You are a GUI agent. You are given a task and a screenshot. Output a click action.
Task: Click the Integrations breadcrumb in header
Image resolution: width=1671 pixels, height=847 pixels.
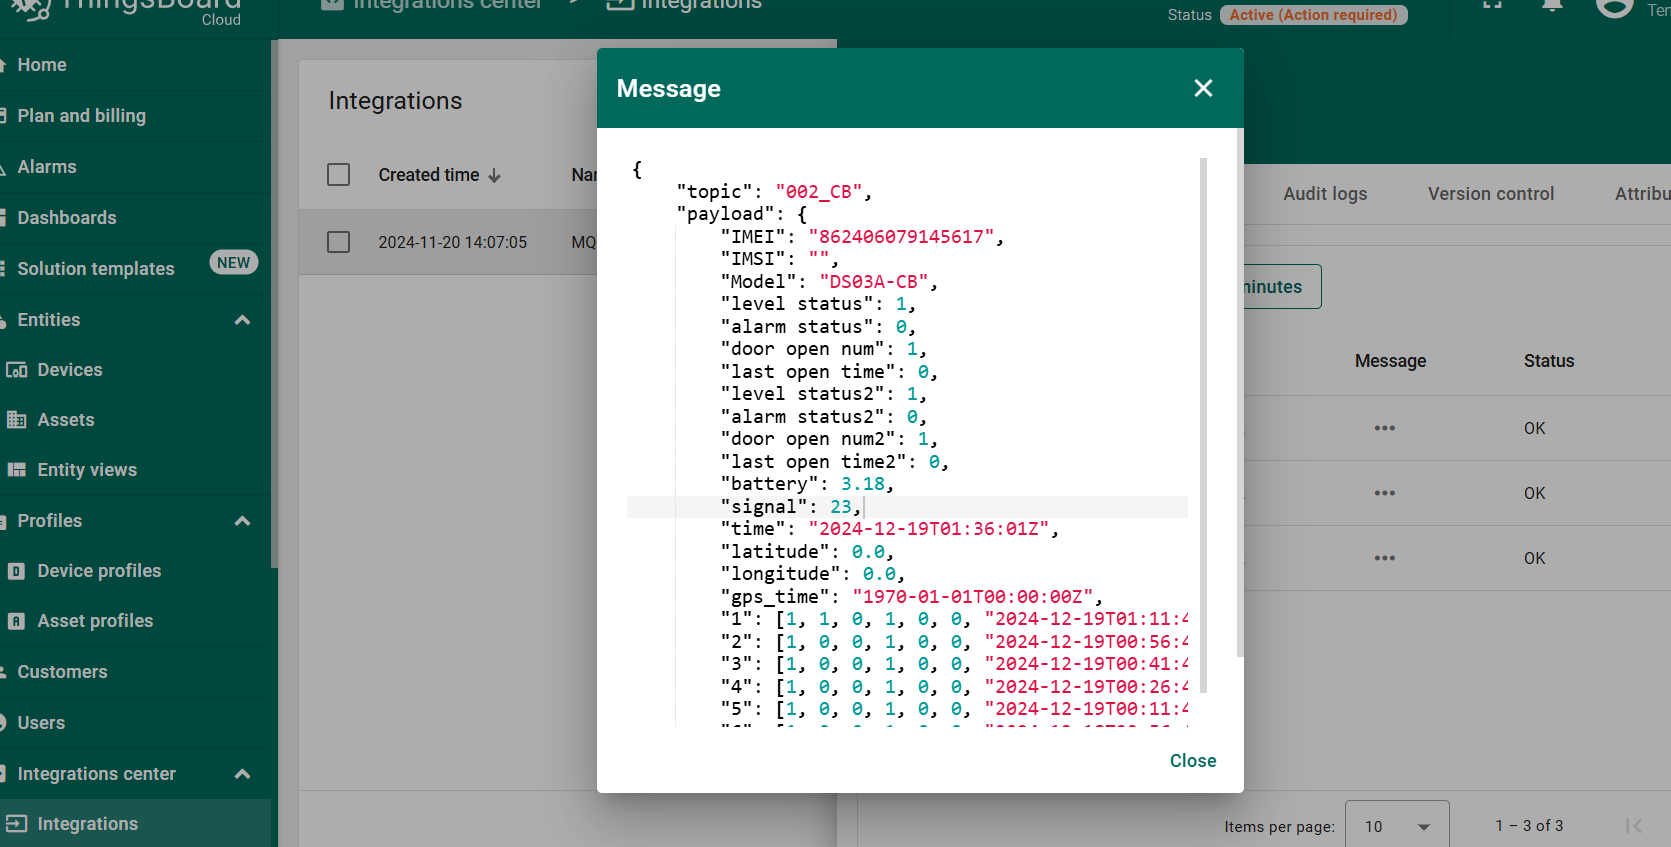point(684,5)
